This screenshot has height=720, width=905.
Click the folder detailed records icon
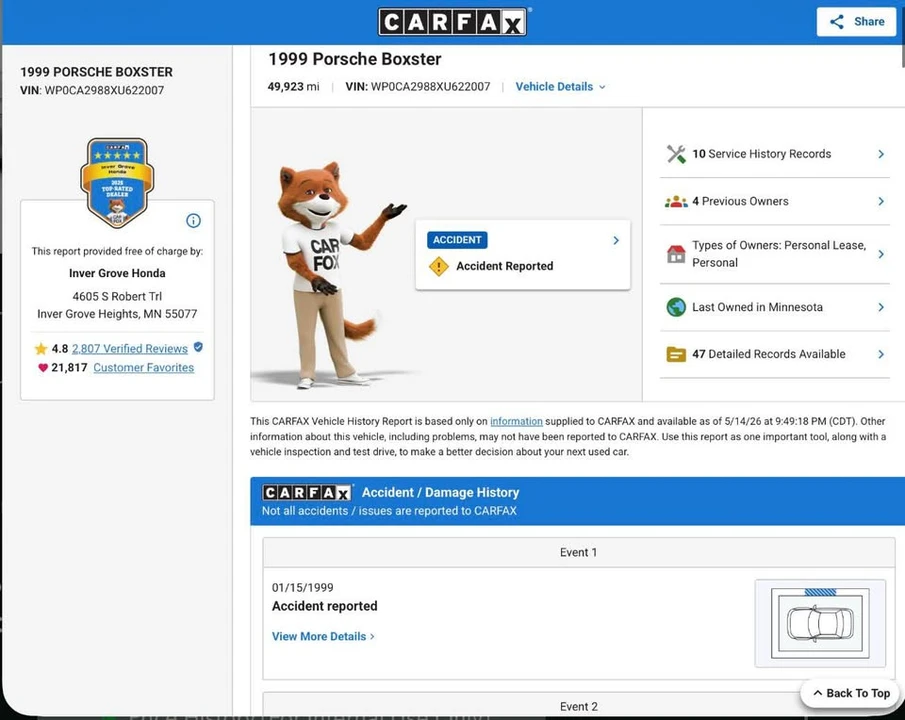(676, 354)
